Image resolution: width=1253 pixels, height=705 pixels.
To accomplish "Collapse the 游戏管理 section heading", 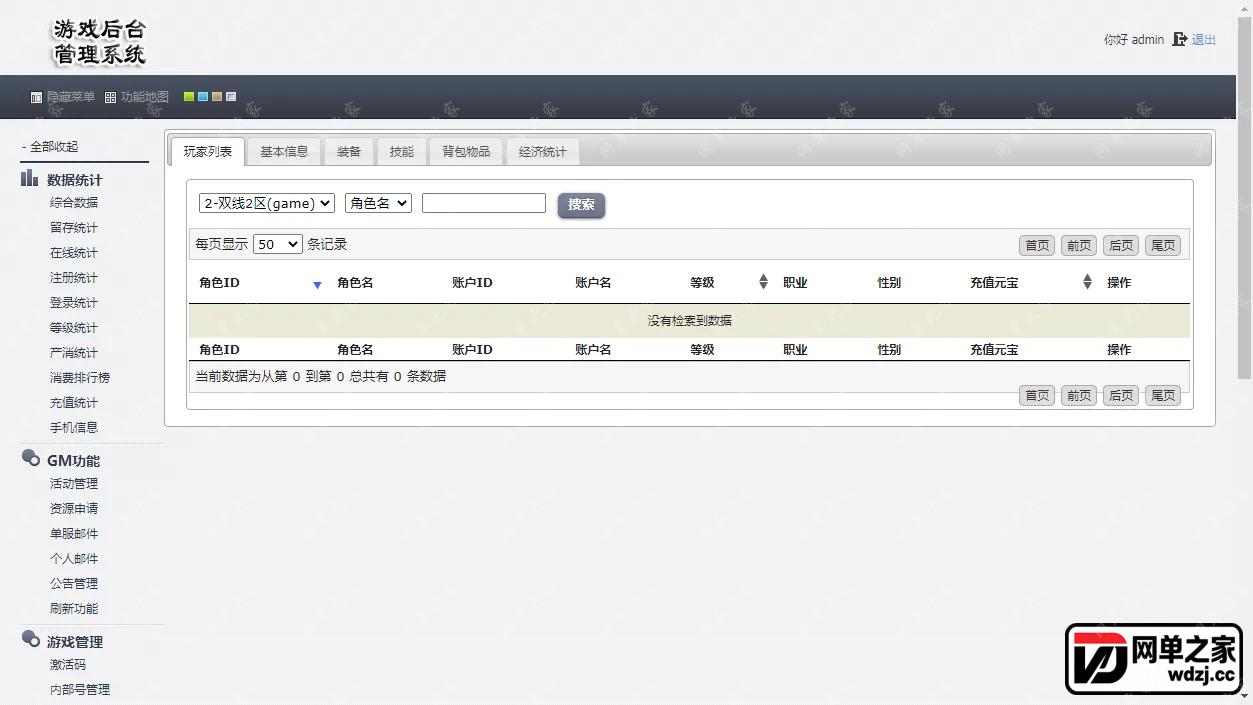I will point(74,642).
